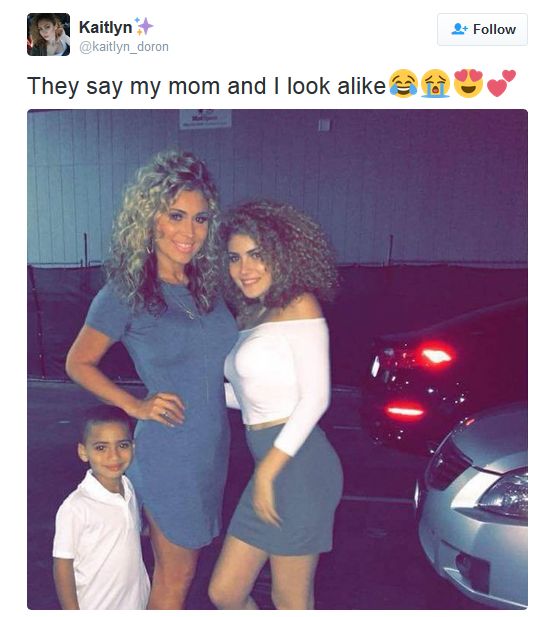Click the woman in blue dress in photo
This screenshot has height=617, width=555.
(x=161, y=354)
